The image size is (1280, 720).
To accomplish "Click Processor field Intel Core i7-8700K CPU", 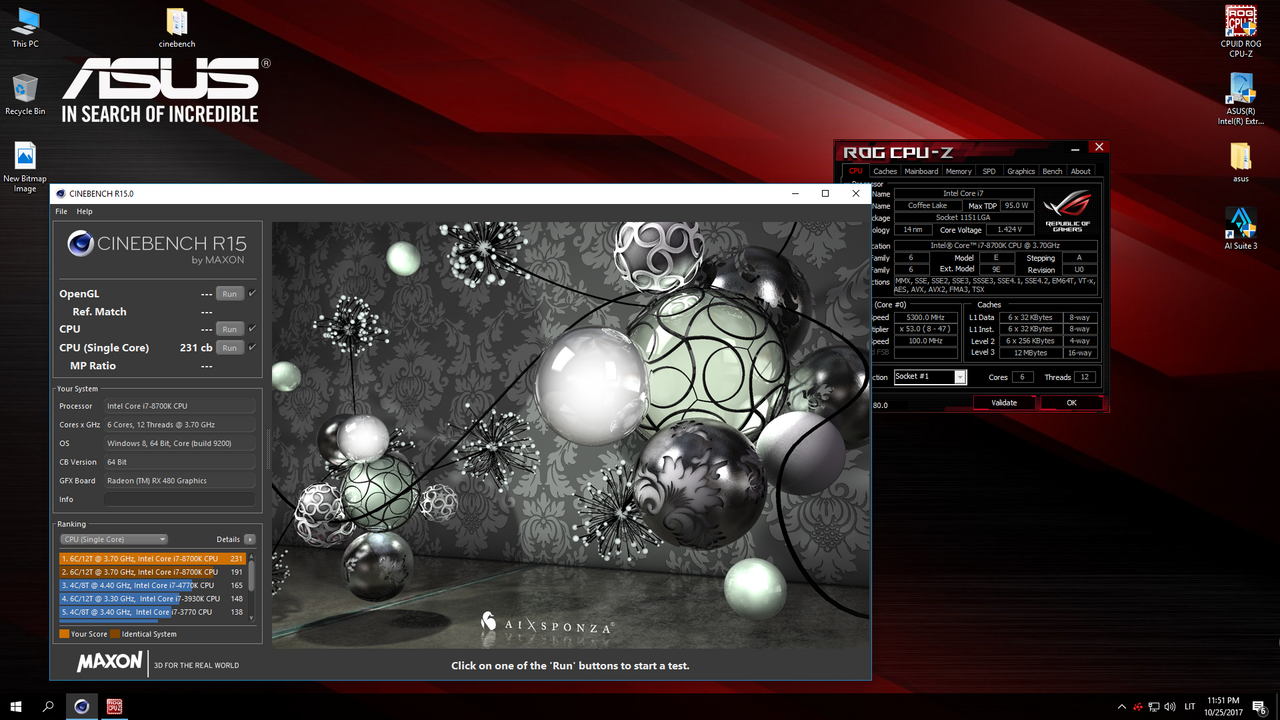I will tap(180, 406).
